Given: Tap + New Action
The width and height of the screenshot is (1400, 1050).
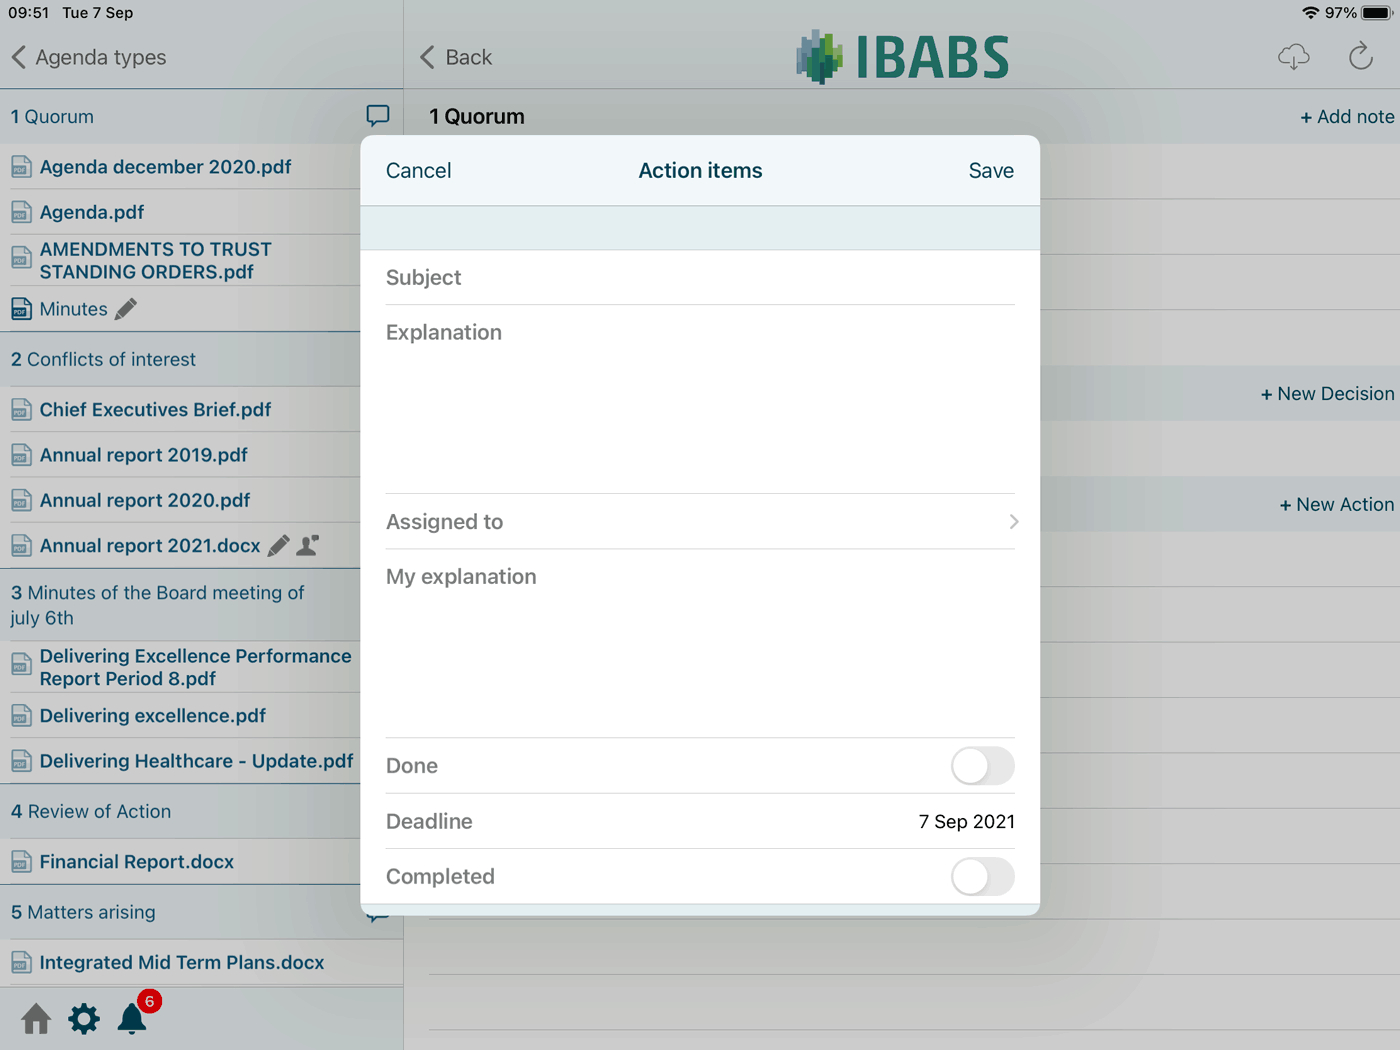Looking at the screenshot, I should (1337, 504).
